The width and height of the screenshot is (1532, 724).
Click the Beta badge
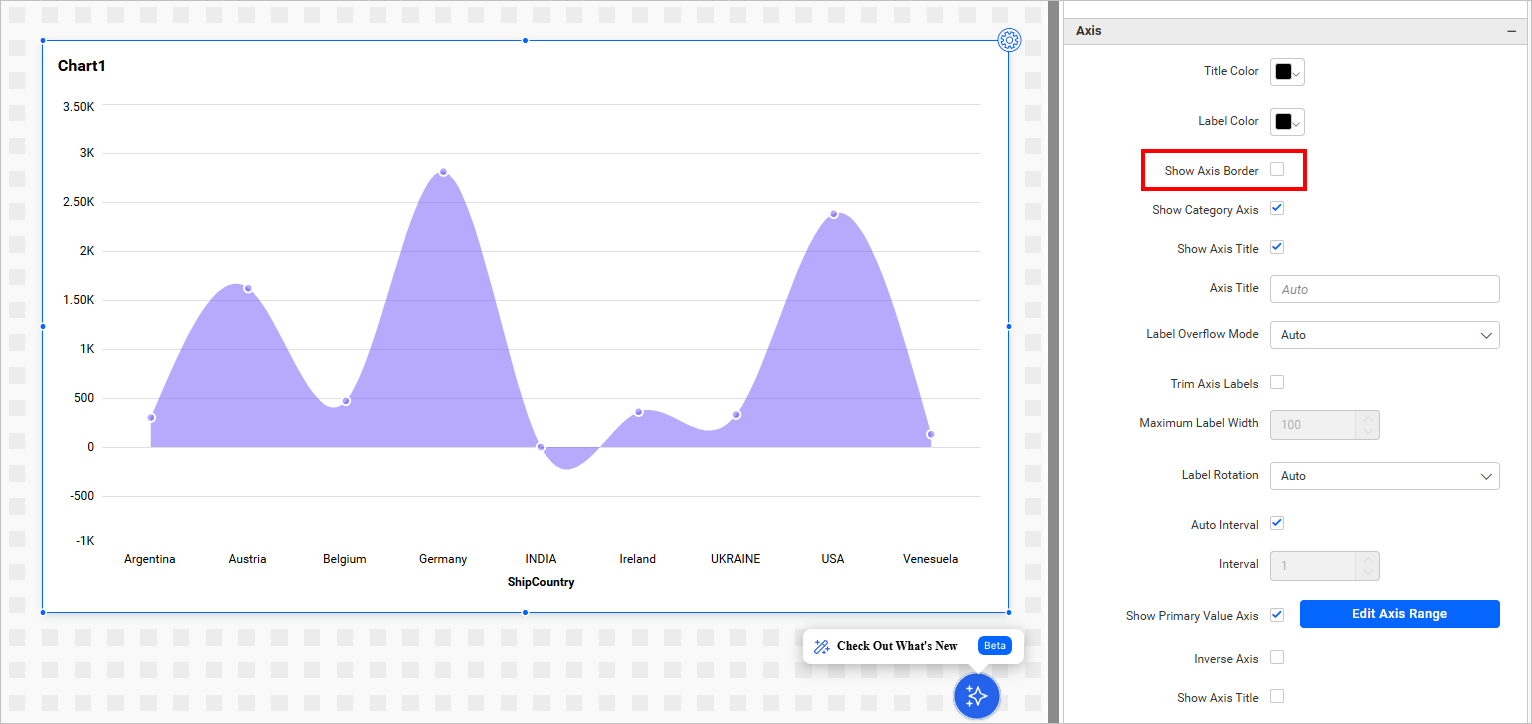click(x=994, y=646)
